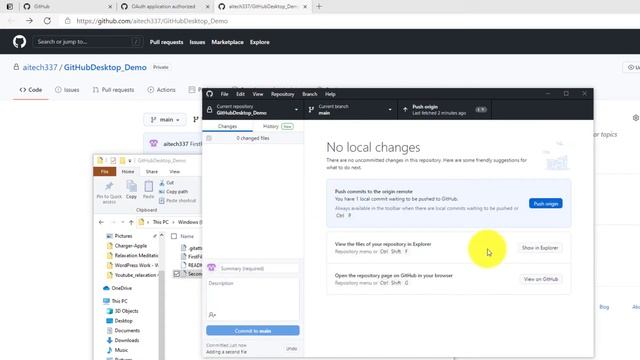Screen dimensions: 640x360
Task: Click the browser address bar URL
Action: (x=152, y=21)
